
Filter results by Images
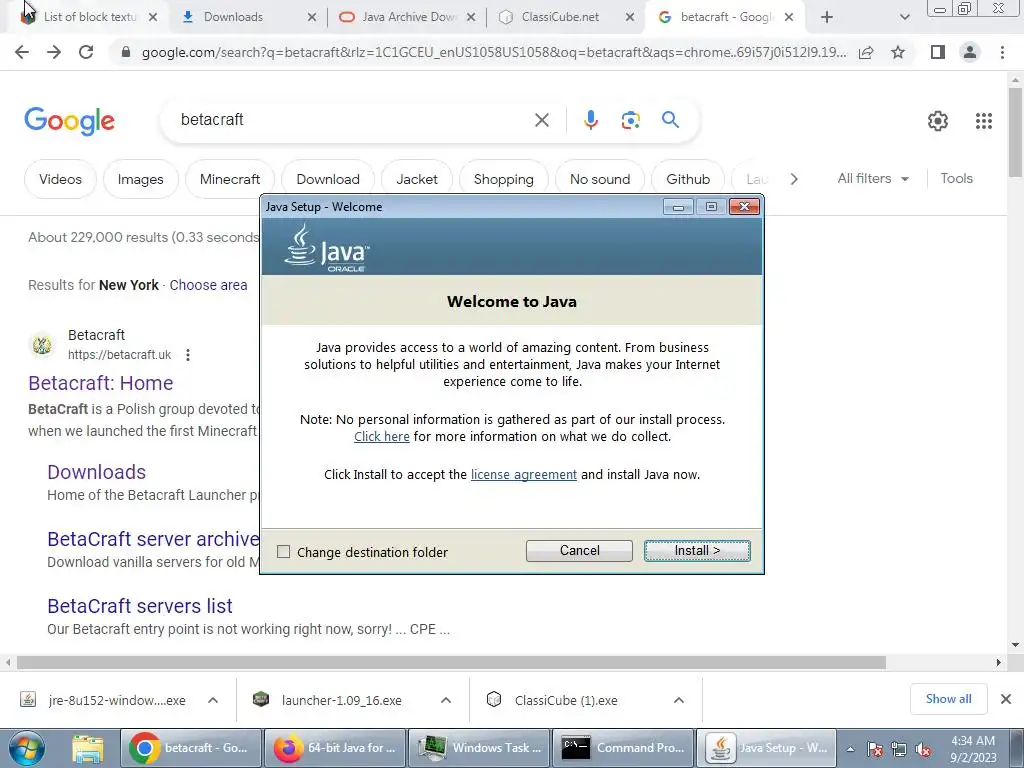(x=140, y=179)
